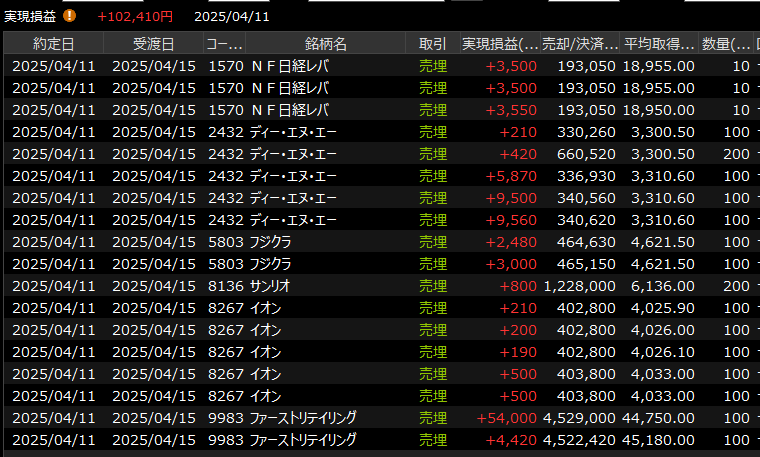Click the 取引 column header
The height and width of the screenshot is (457, 760).
pyautogui.click(x=433, y=44)
